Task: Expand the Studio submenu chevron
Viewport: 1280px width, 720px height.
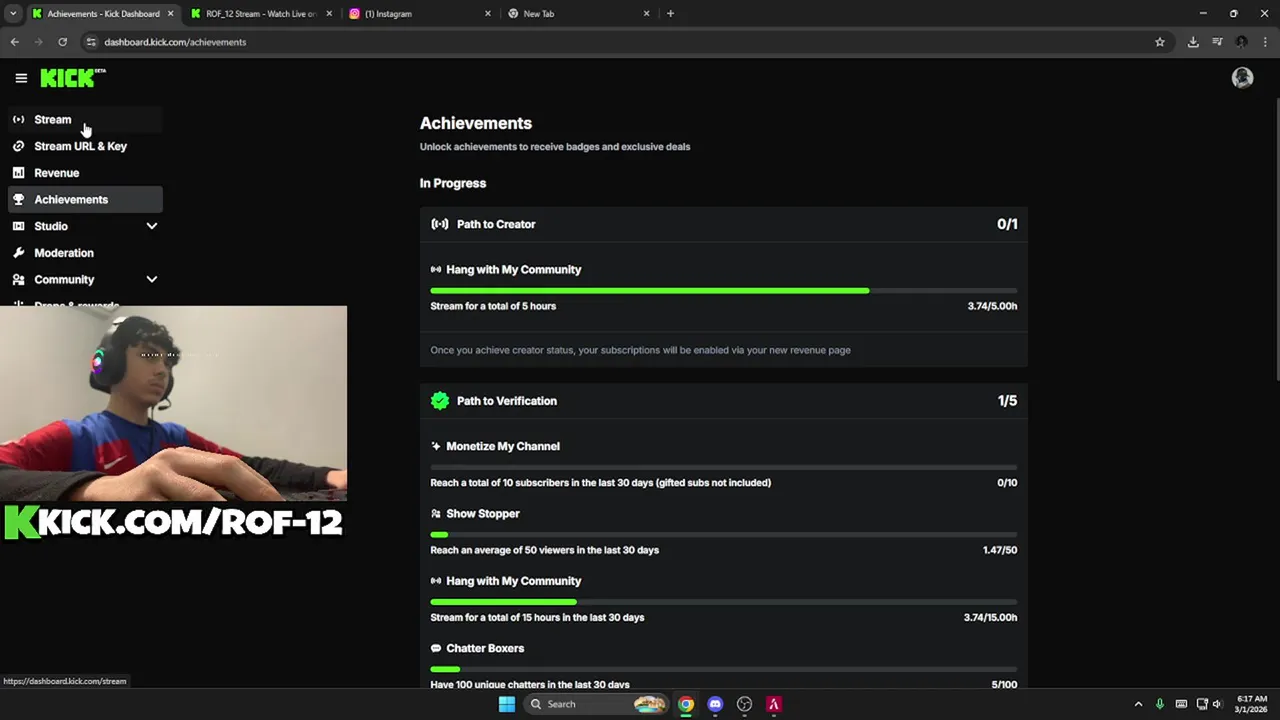Action: (152, 226)
